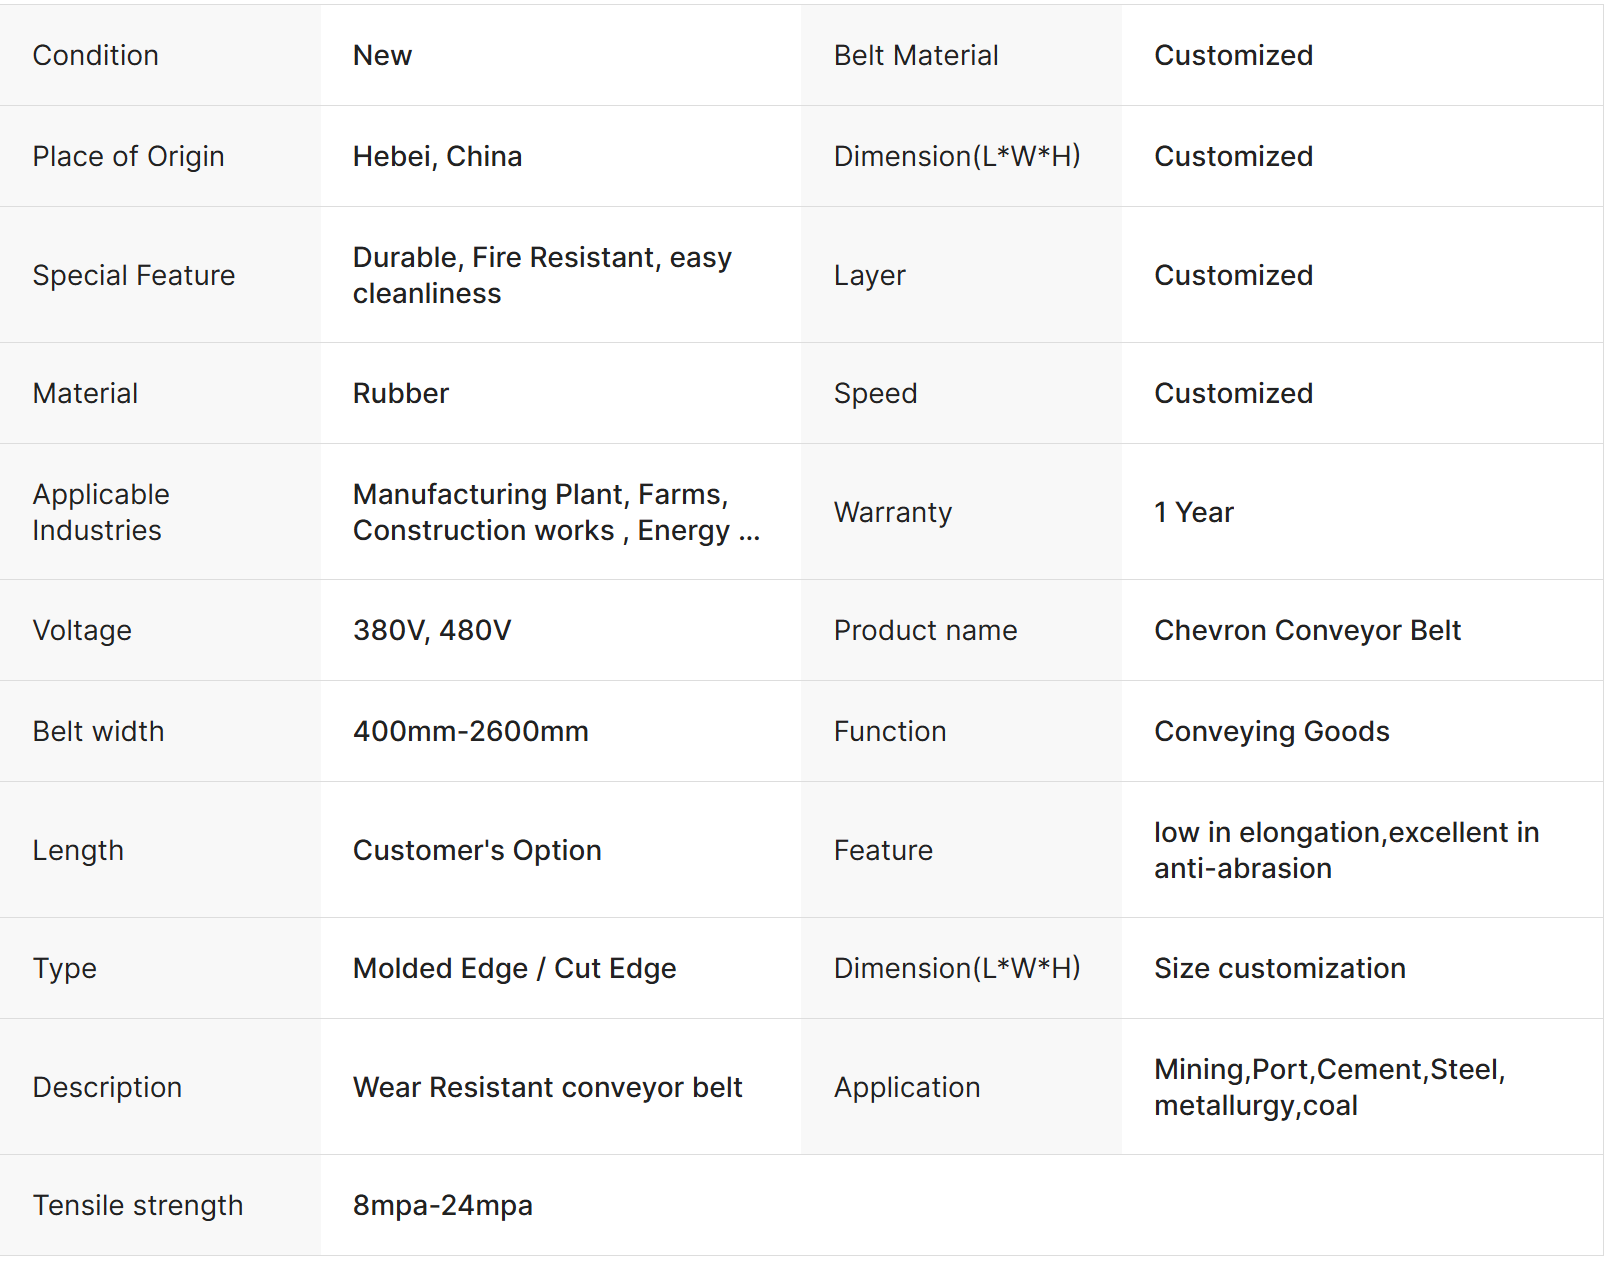Select the 'Rubber' material value
Image resolution: width=1609 pixels, height=1263 pixels.
(400, 394)
